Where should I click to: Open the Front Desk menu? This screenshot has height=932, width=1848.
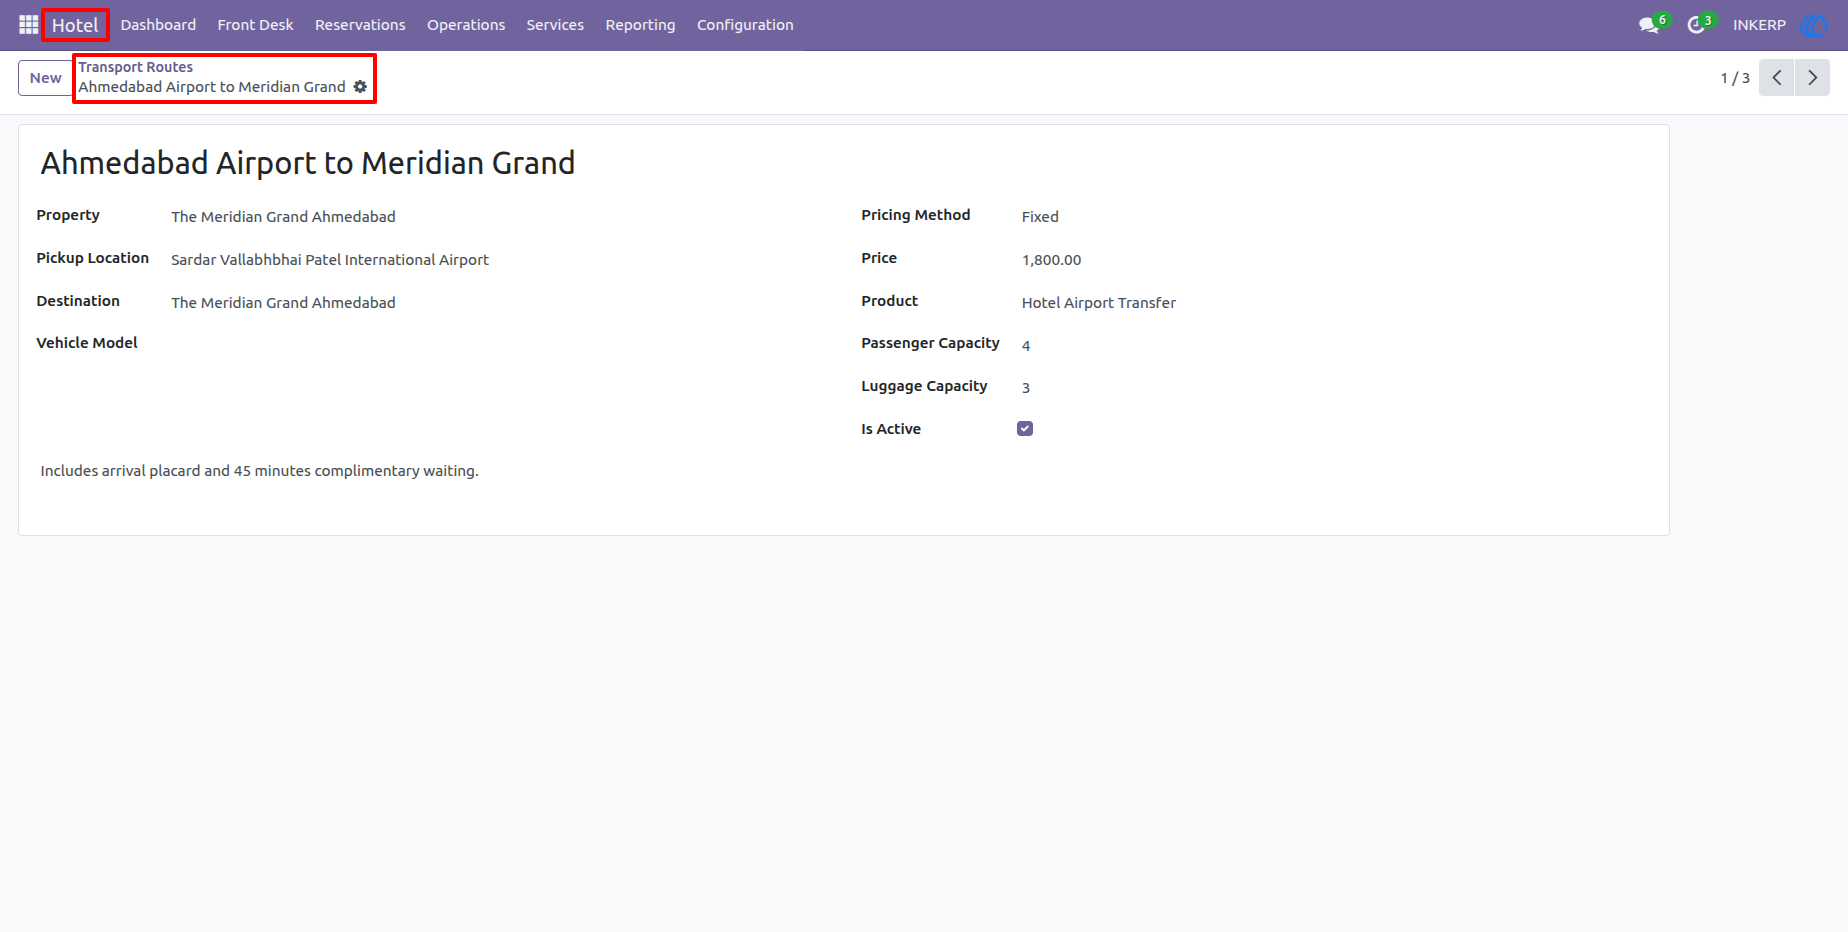tap(255, 25)
